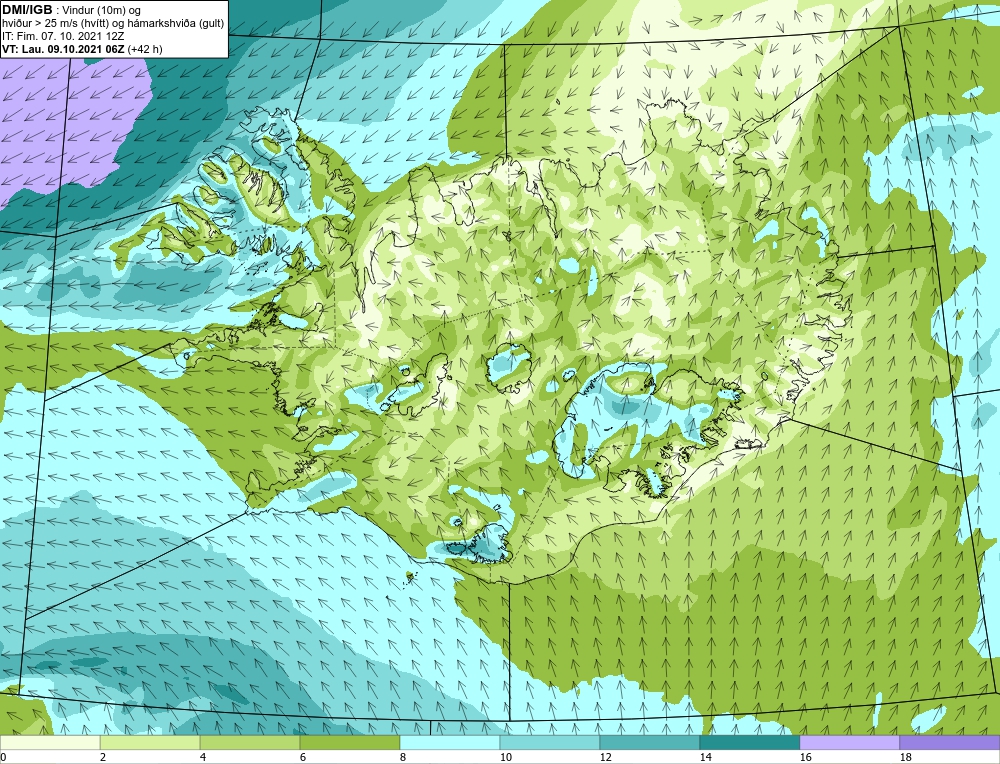Select the 'Vindur (10m) og' label
Screen dimensions: 1000x764
click(x=103, y=11)
